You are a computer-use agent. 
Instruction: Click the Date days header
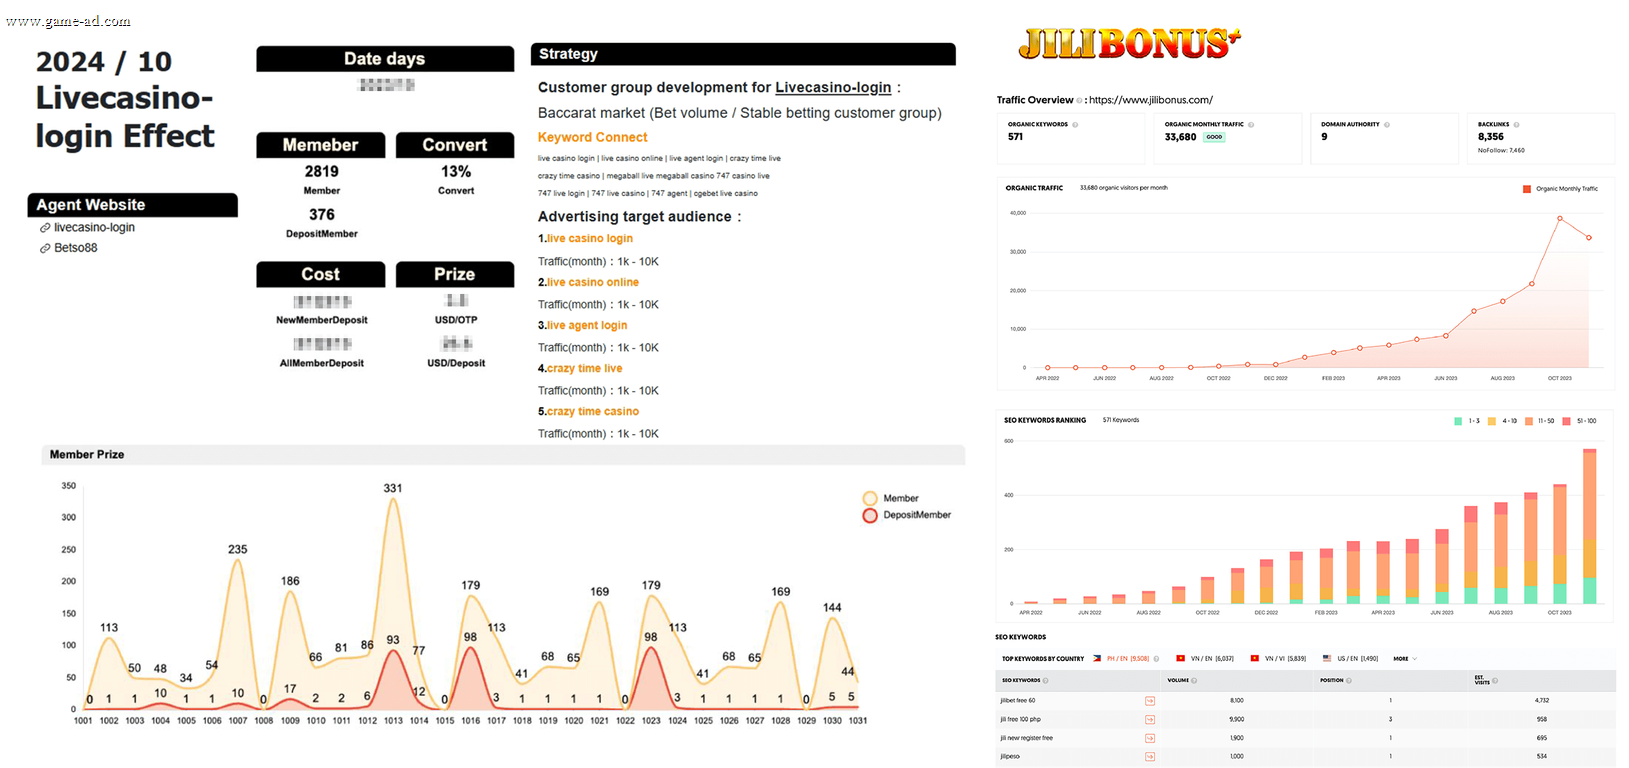pyautogui.click(x=385, y=59)
